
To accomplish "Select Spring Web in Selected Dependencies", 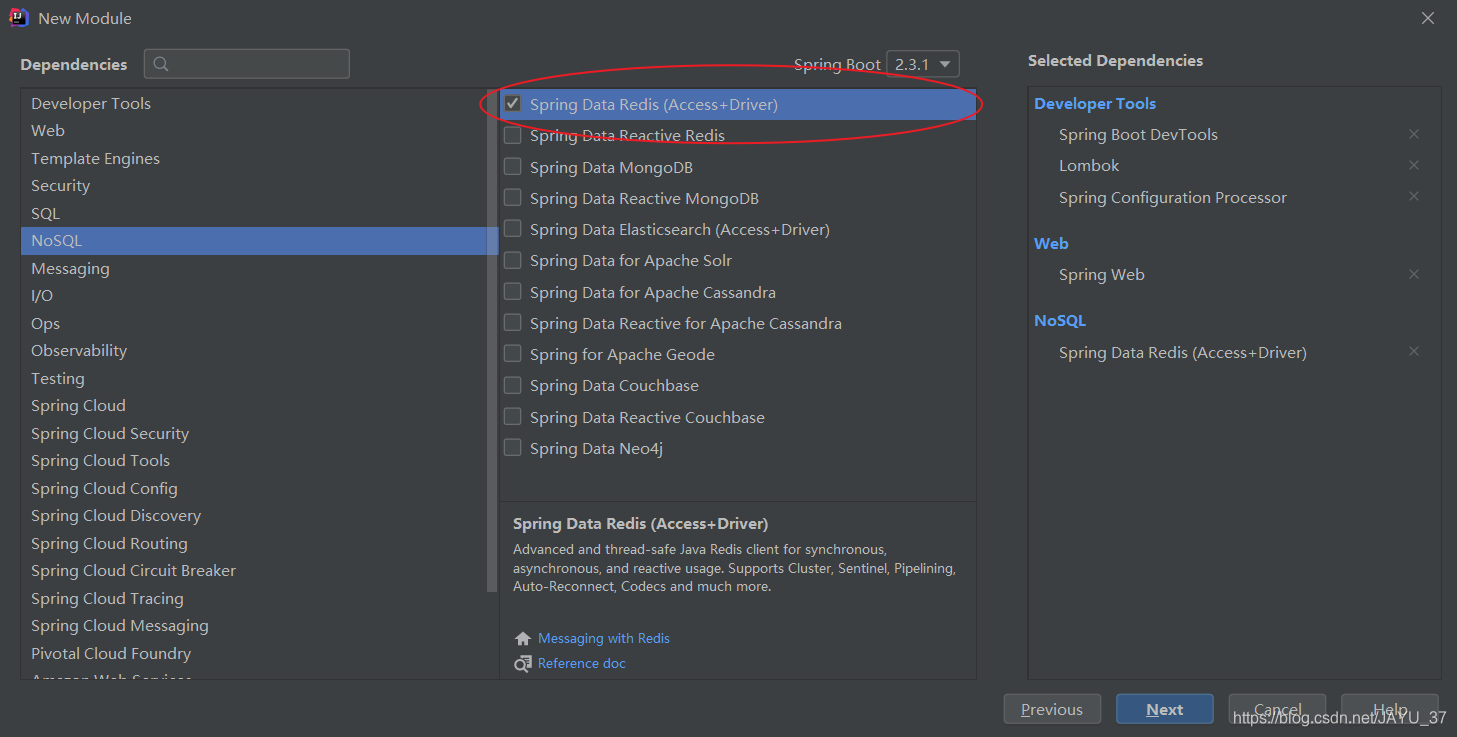I will tap(1102, 274).
